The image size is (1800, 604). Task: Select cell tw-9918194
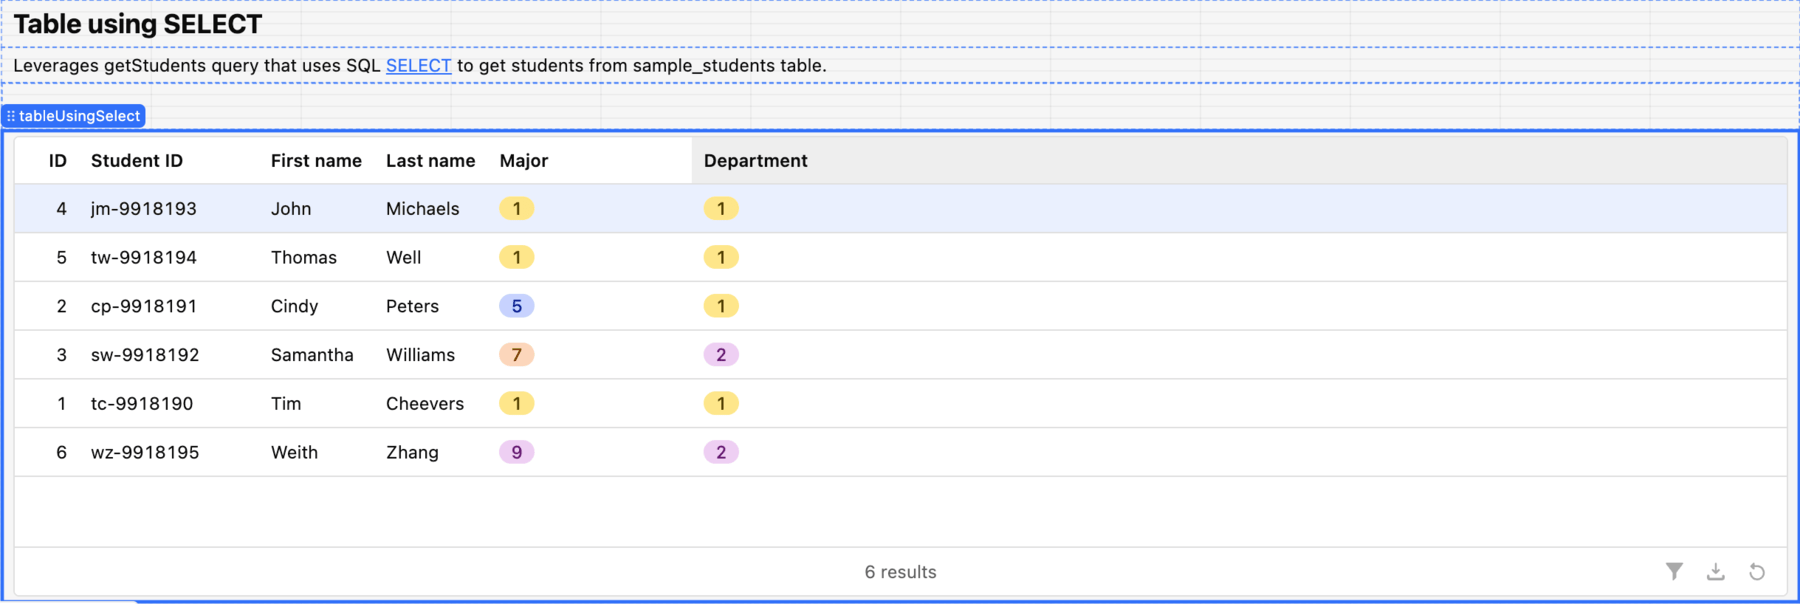coord(144,257)
